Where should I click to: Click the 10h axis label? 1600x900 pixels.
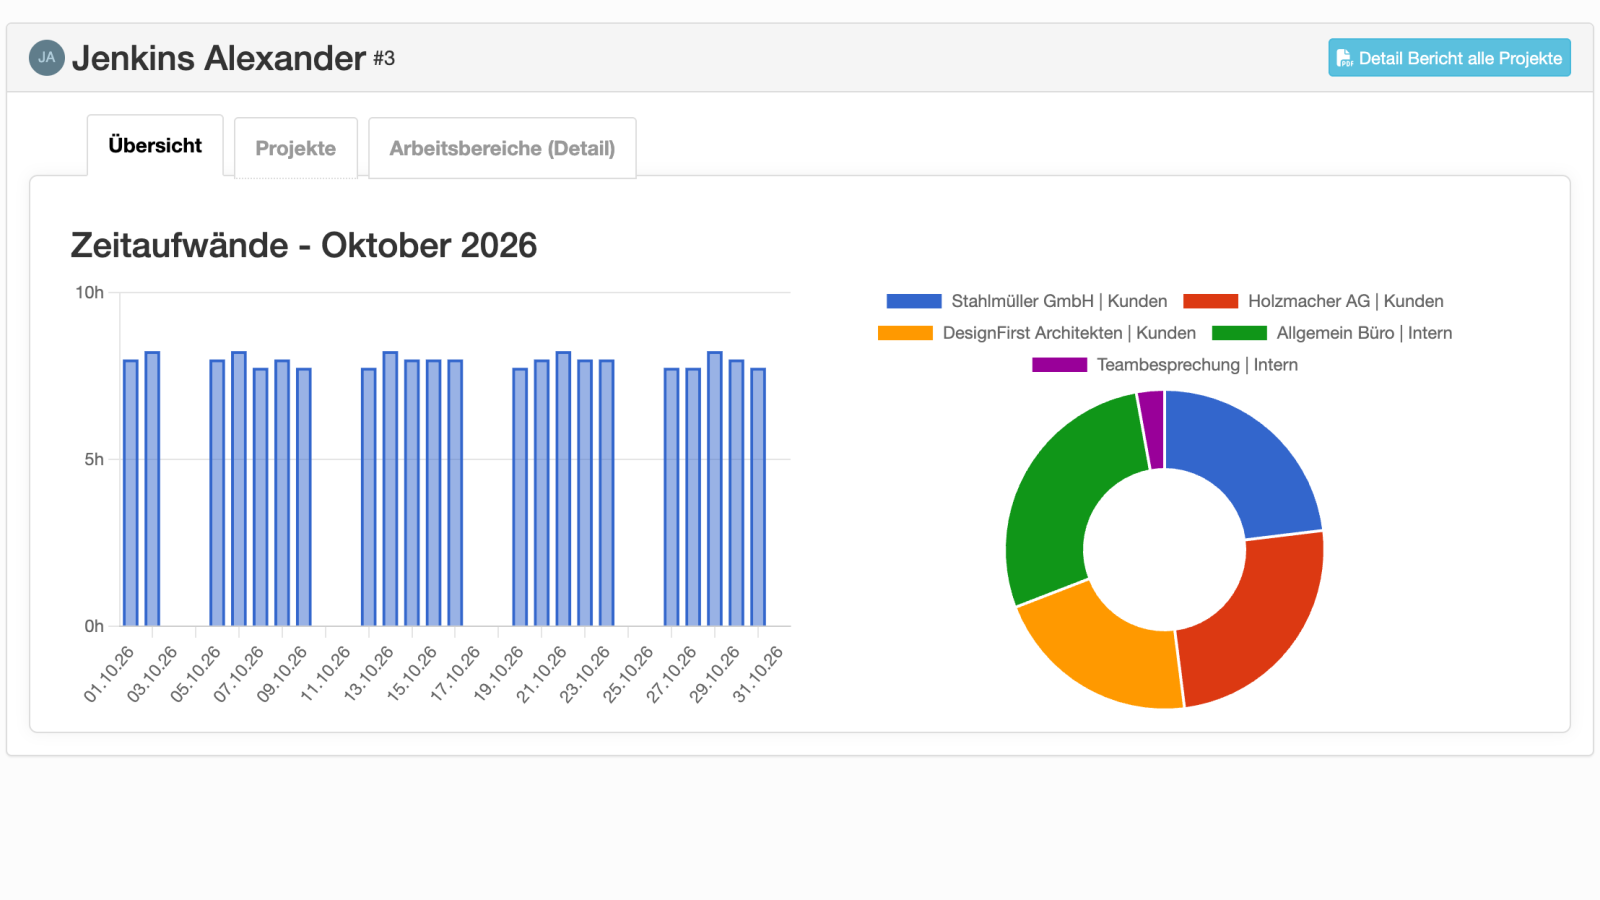(90, 292)
